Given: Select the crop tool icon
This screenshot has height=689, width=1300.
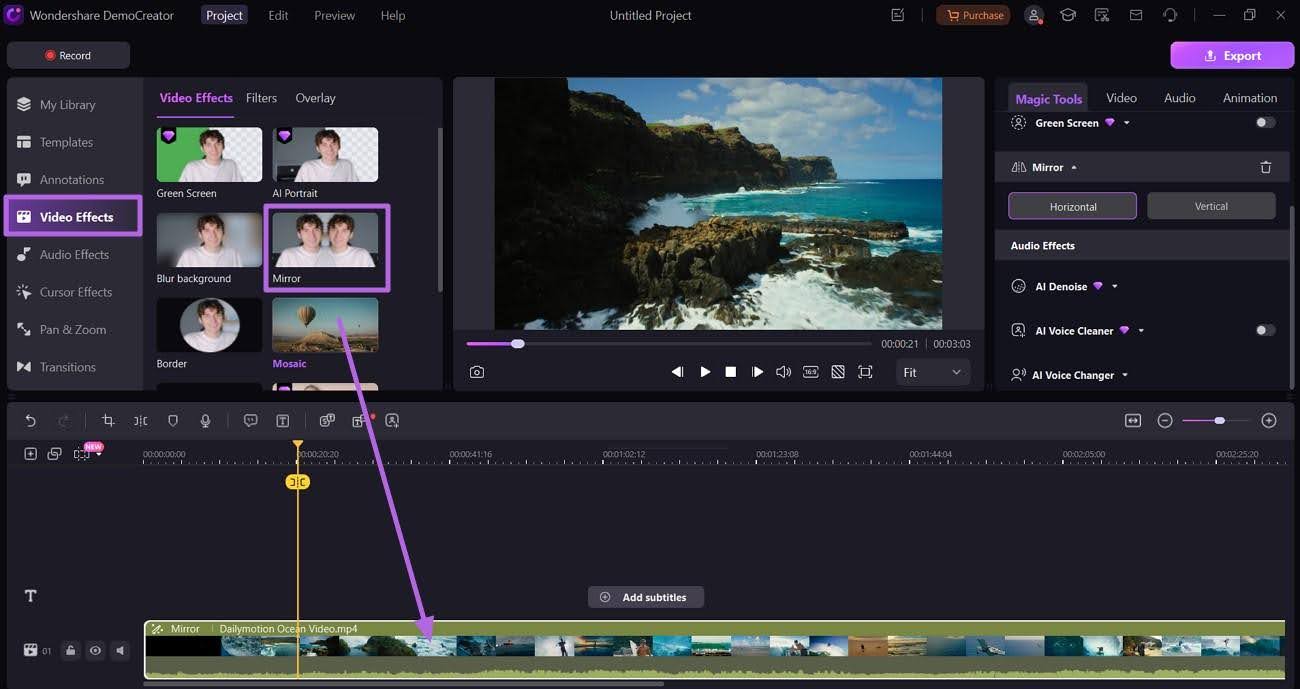Looking at the screenshot, I should [108, 421].
